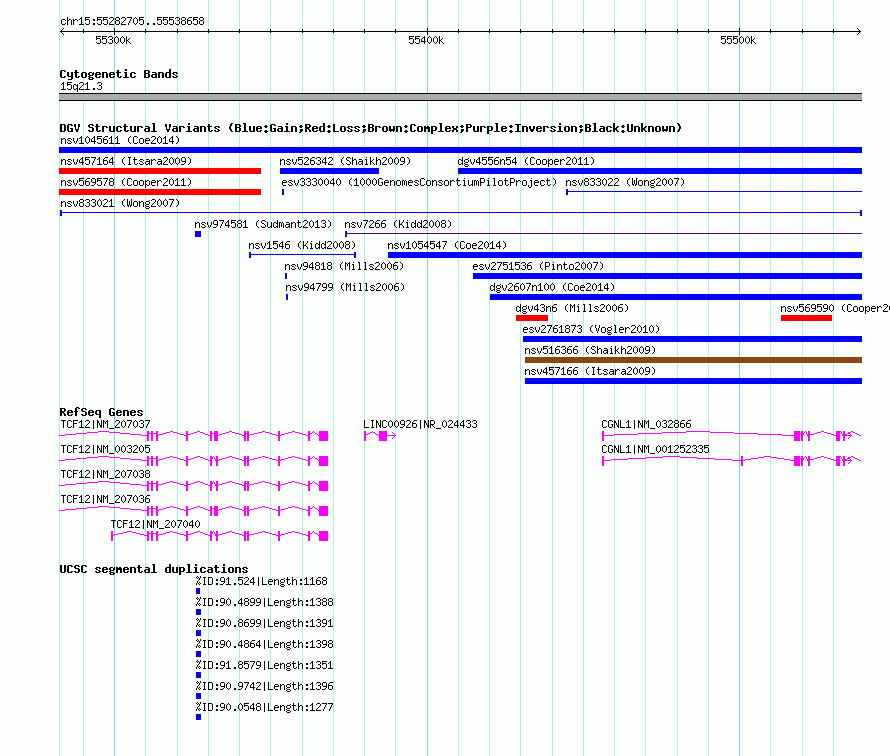Click the nsv1045611 (Coe2014) blue gain bar

460,150
